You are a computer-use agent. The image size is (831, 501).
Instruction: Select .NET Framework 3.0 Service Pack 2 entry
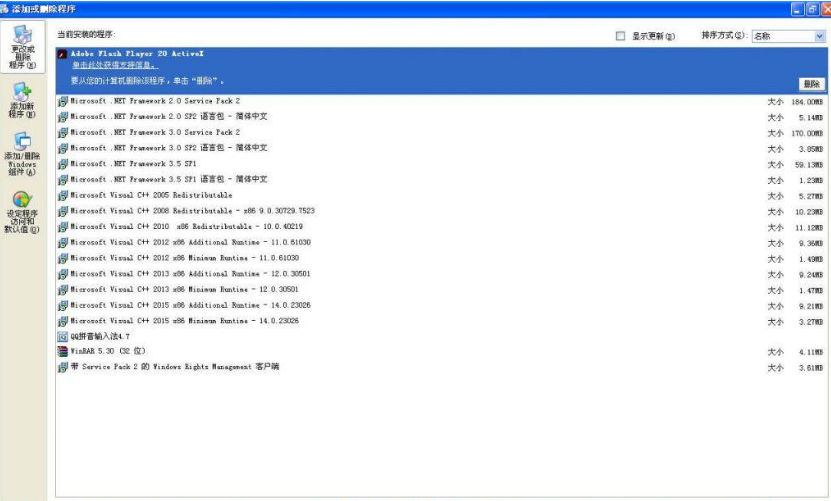coord(155,132)
